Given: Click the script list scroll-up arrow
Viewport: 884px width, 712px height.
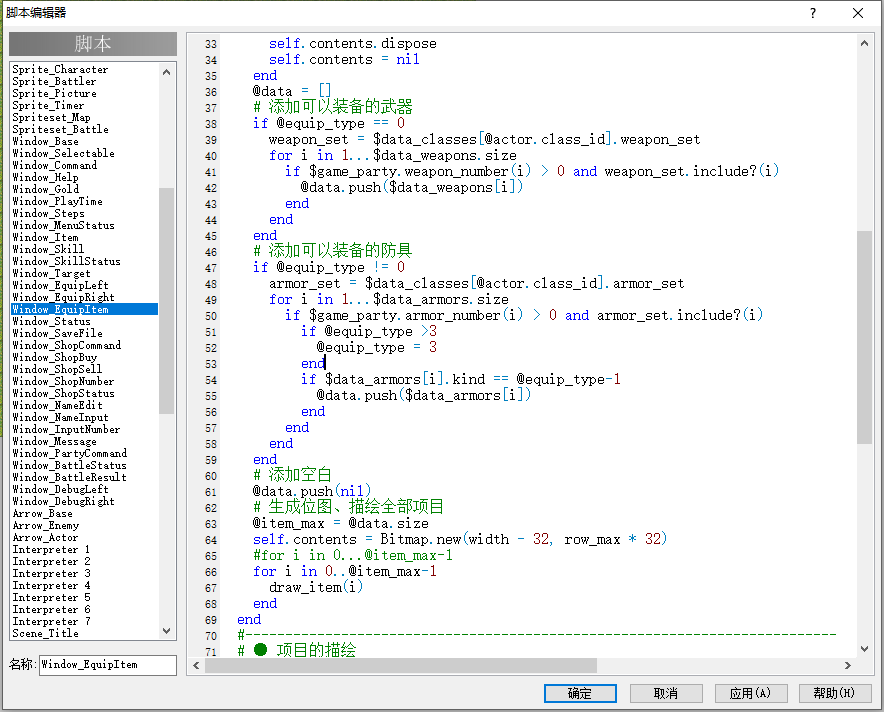Looking at the screenshot, I should 166,72.
